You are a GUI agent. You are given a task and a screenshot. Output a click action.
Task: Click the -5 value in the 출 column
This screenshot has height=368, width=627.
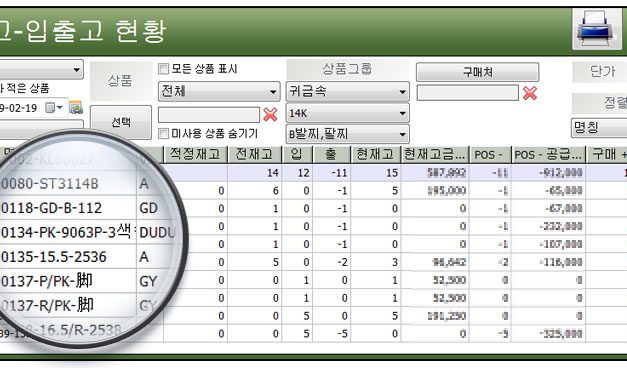[x=342, y=334]
